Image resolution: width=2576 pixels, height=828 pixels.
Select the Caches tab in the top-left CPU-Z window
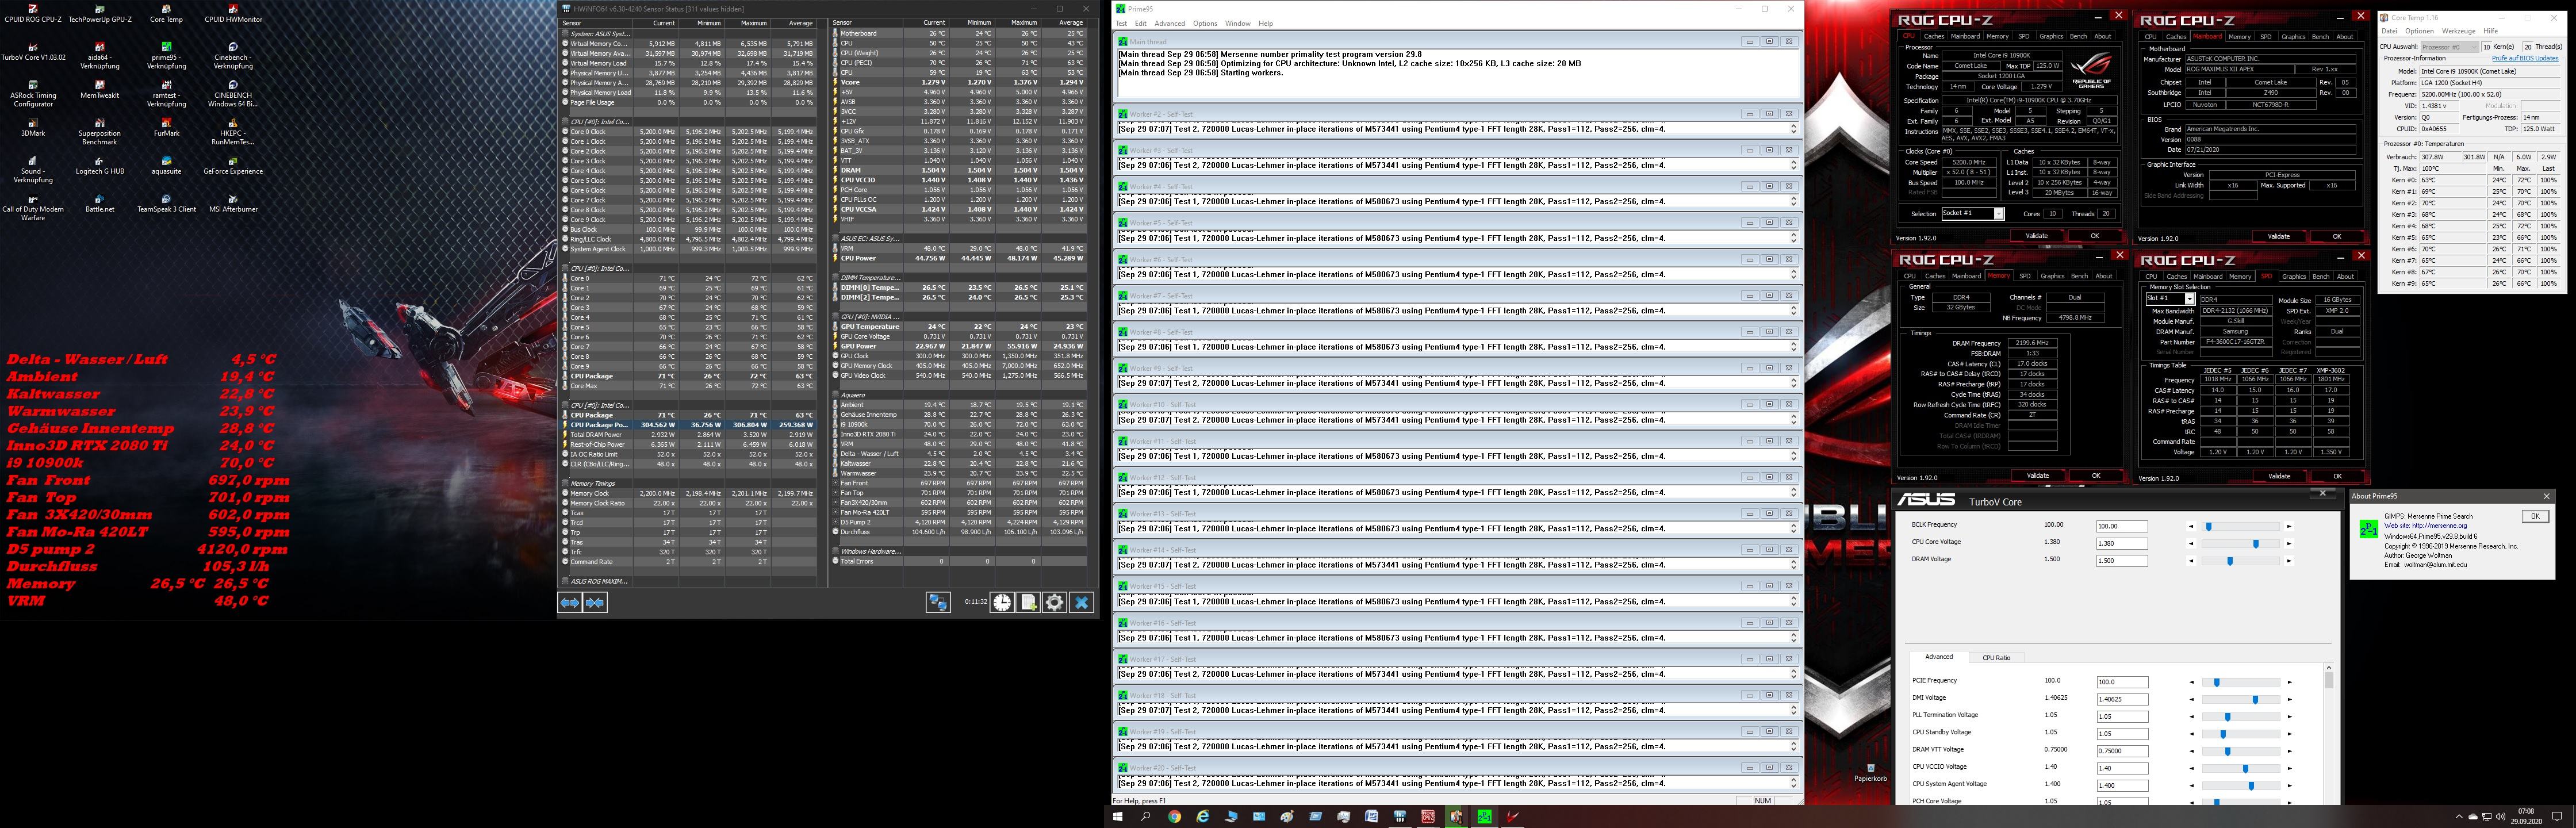click(1934, 36)
